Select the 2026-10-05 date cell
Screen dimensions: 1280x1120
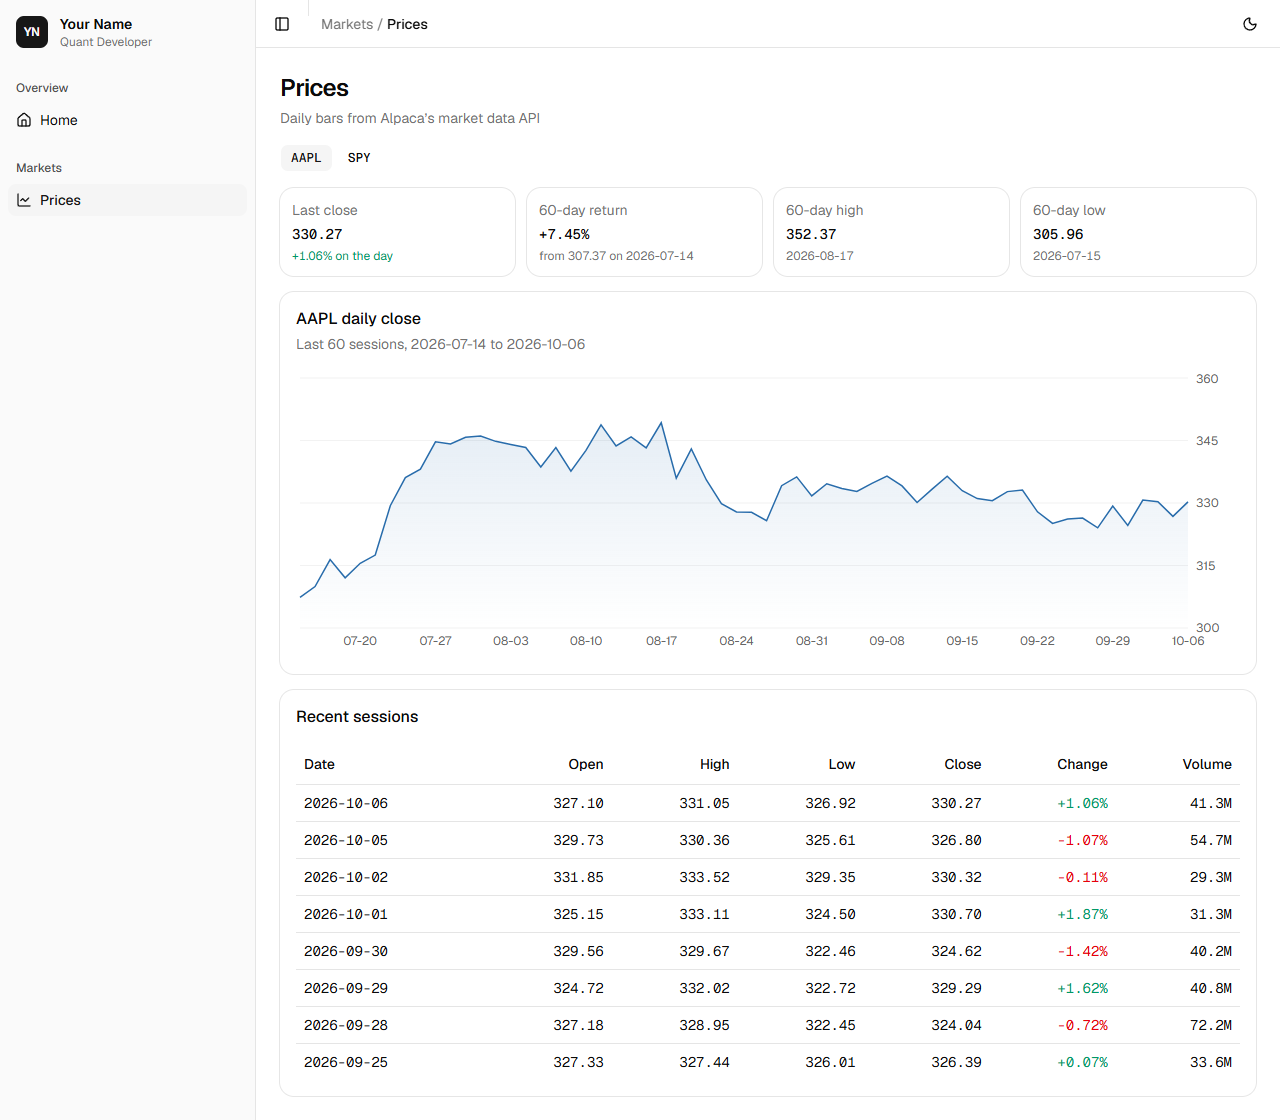[346, 840]
